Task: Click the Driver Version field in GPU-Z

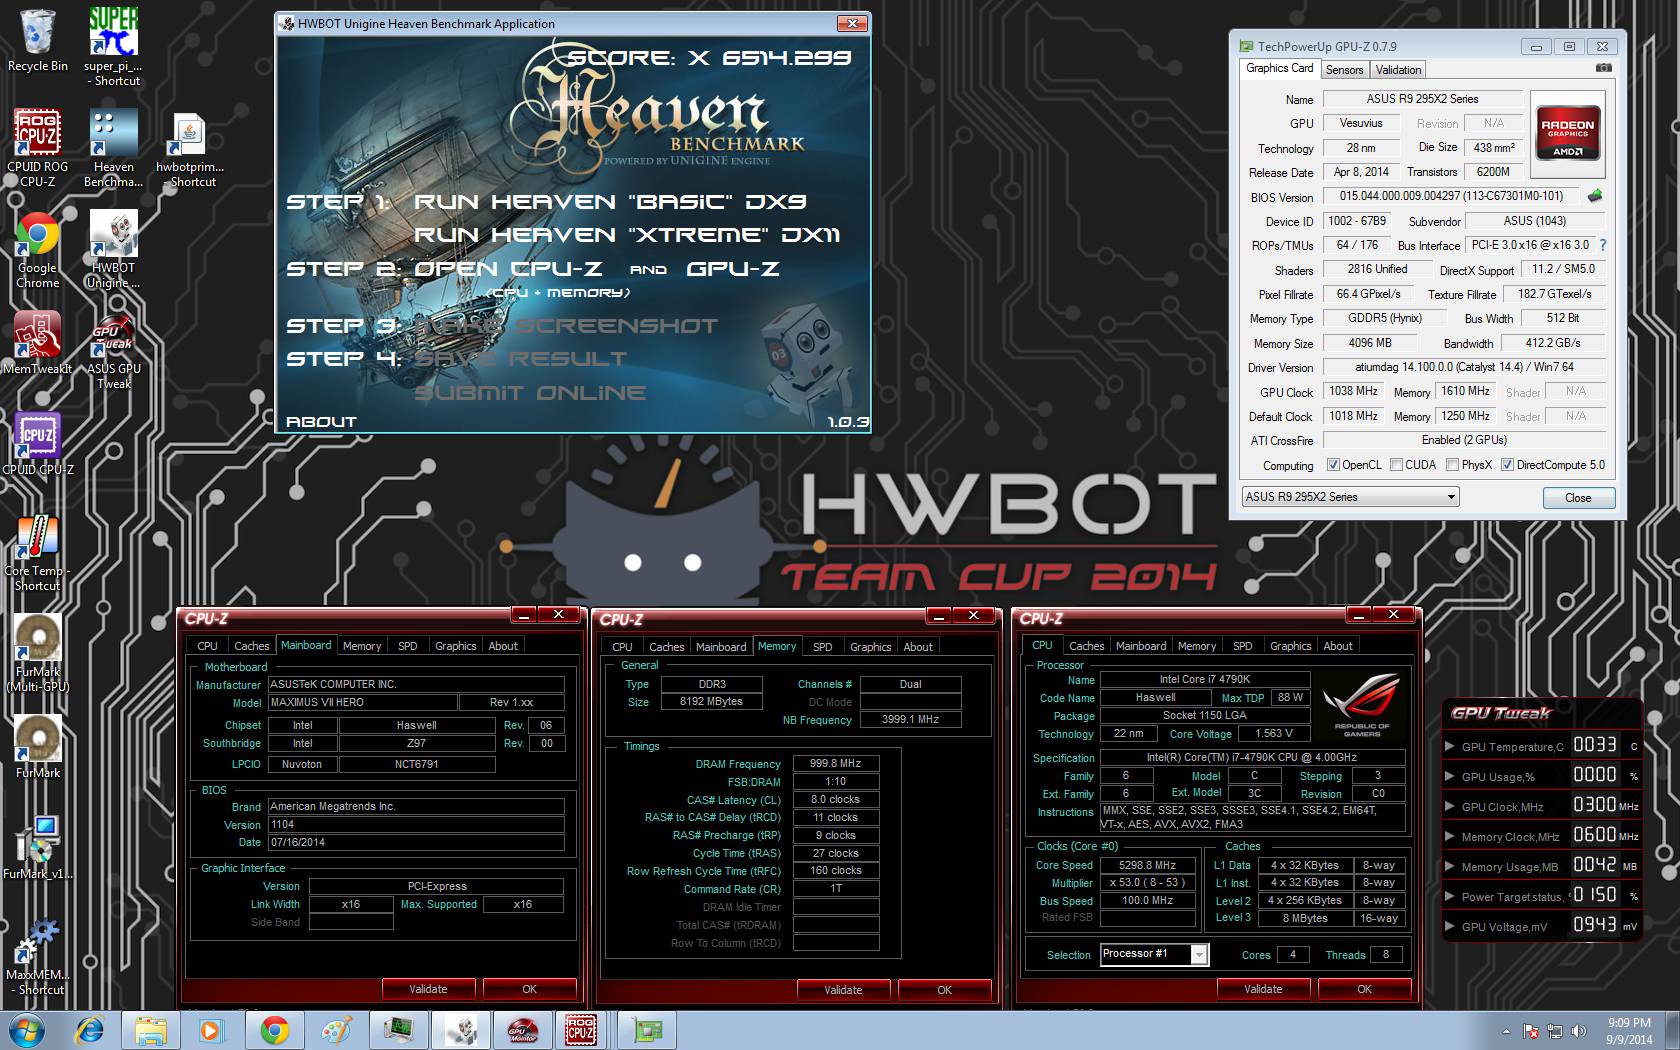Action: coord(1464,367)
